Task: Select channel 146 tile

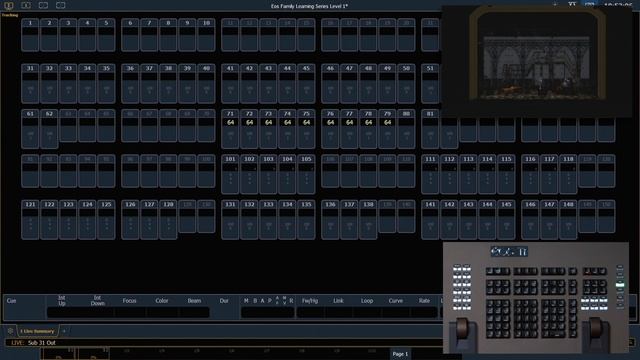Action: tap(530, 219)
